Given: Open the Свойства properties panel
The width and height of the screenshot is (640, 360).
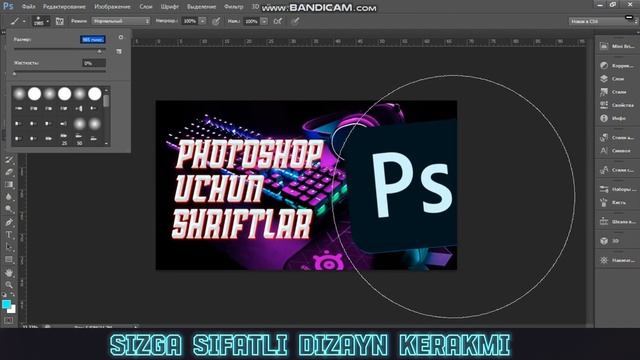Looking at the screenshot, I should click(x=617, y=105).
